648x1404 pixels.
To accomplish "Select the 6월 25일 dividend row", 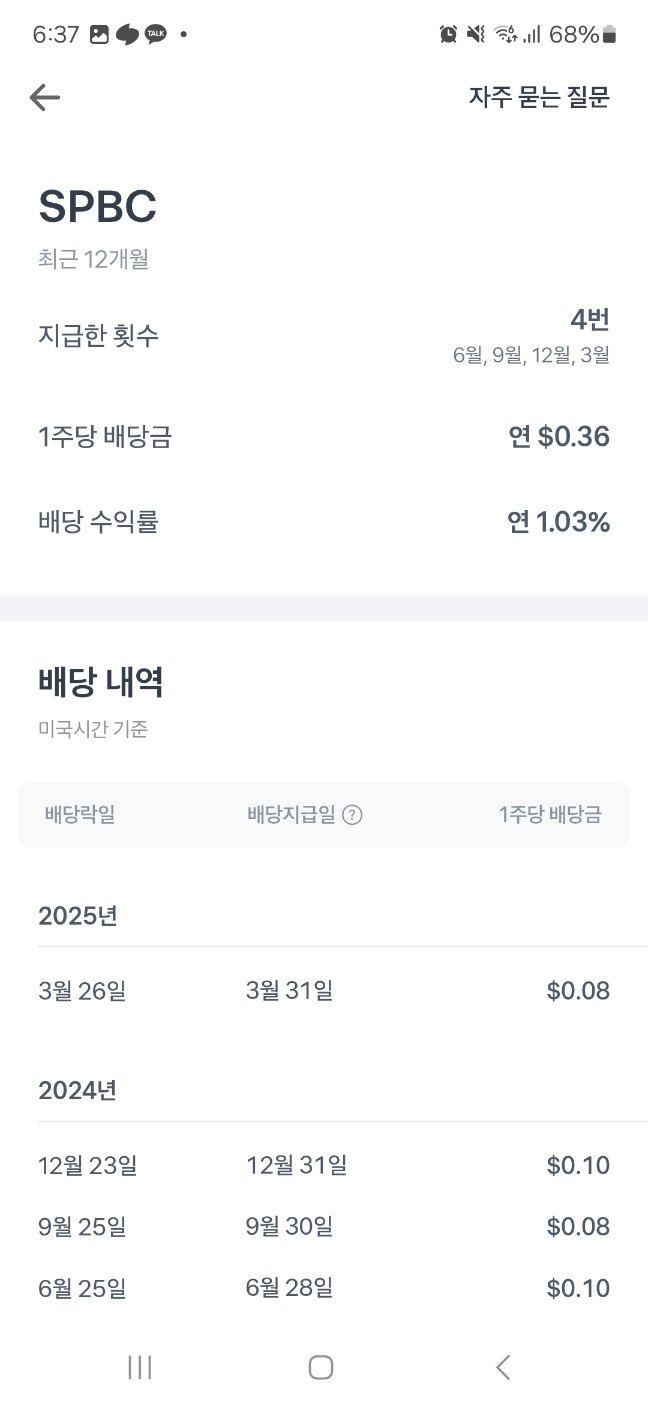I will tap(324, 1289).
